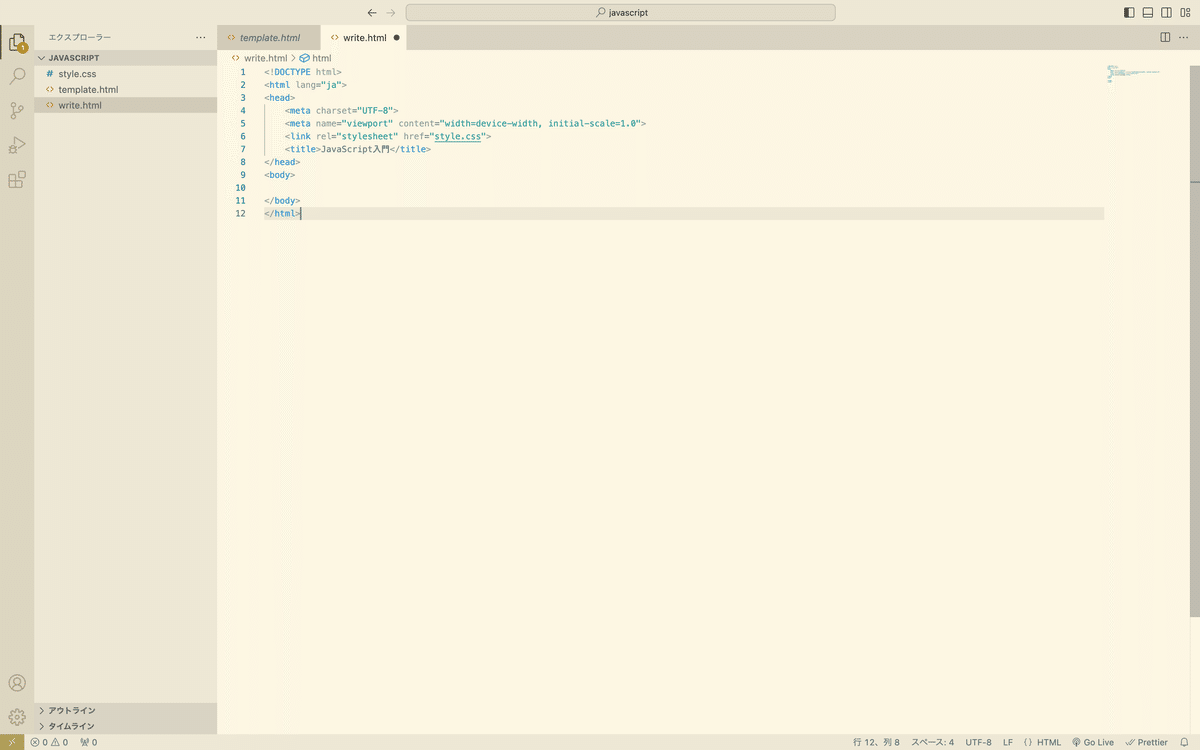1200x750 pixels.
Task: Expand the タイムライン section
Action: [x=126, y=726]
